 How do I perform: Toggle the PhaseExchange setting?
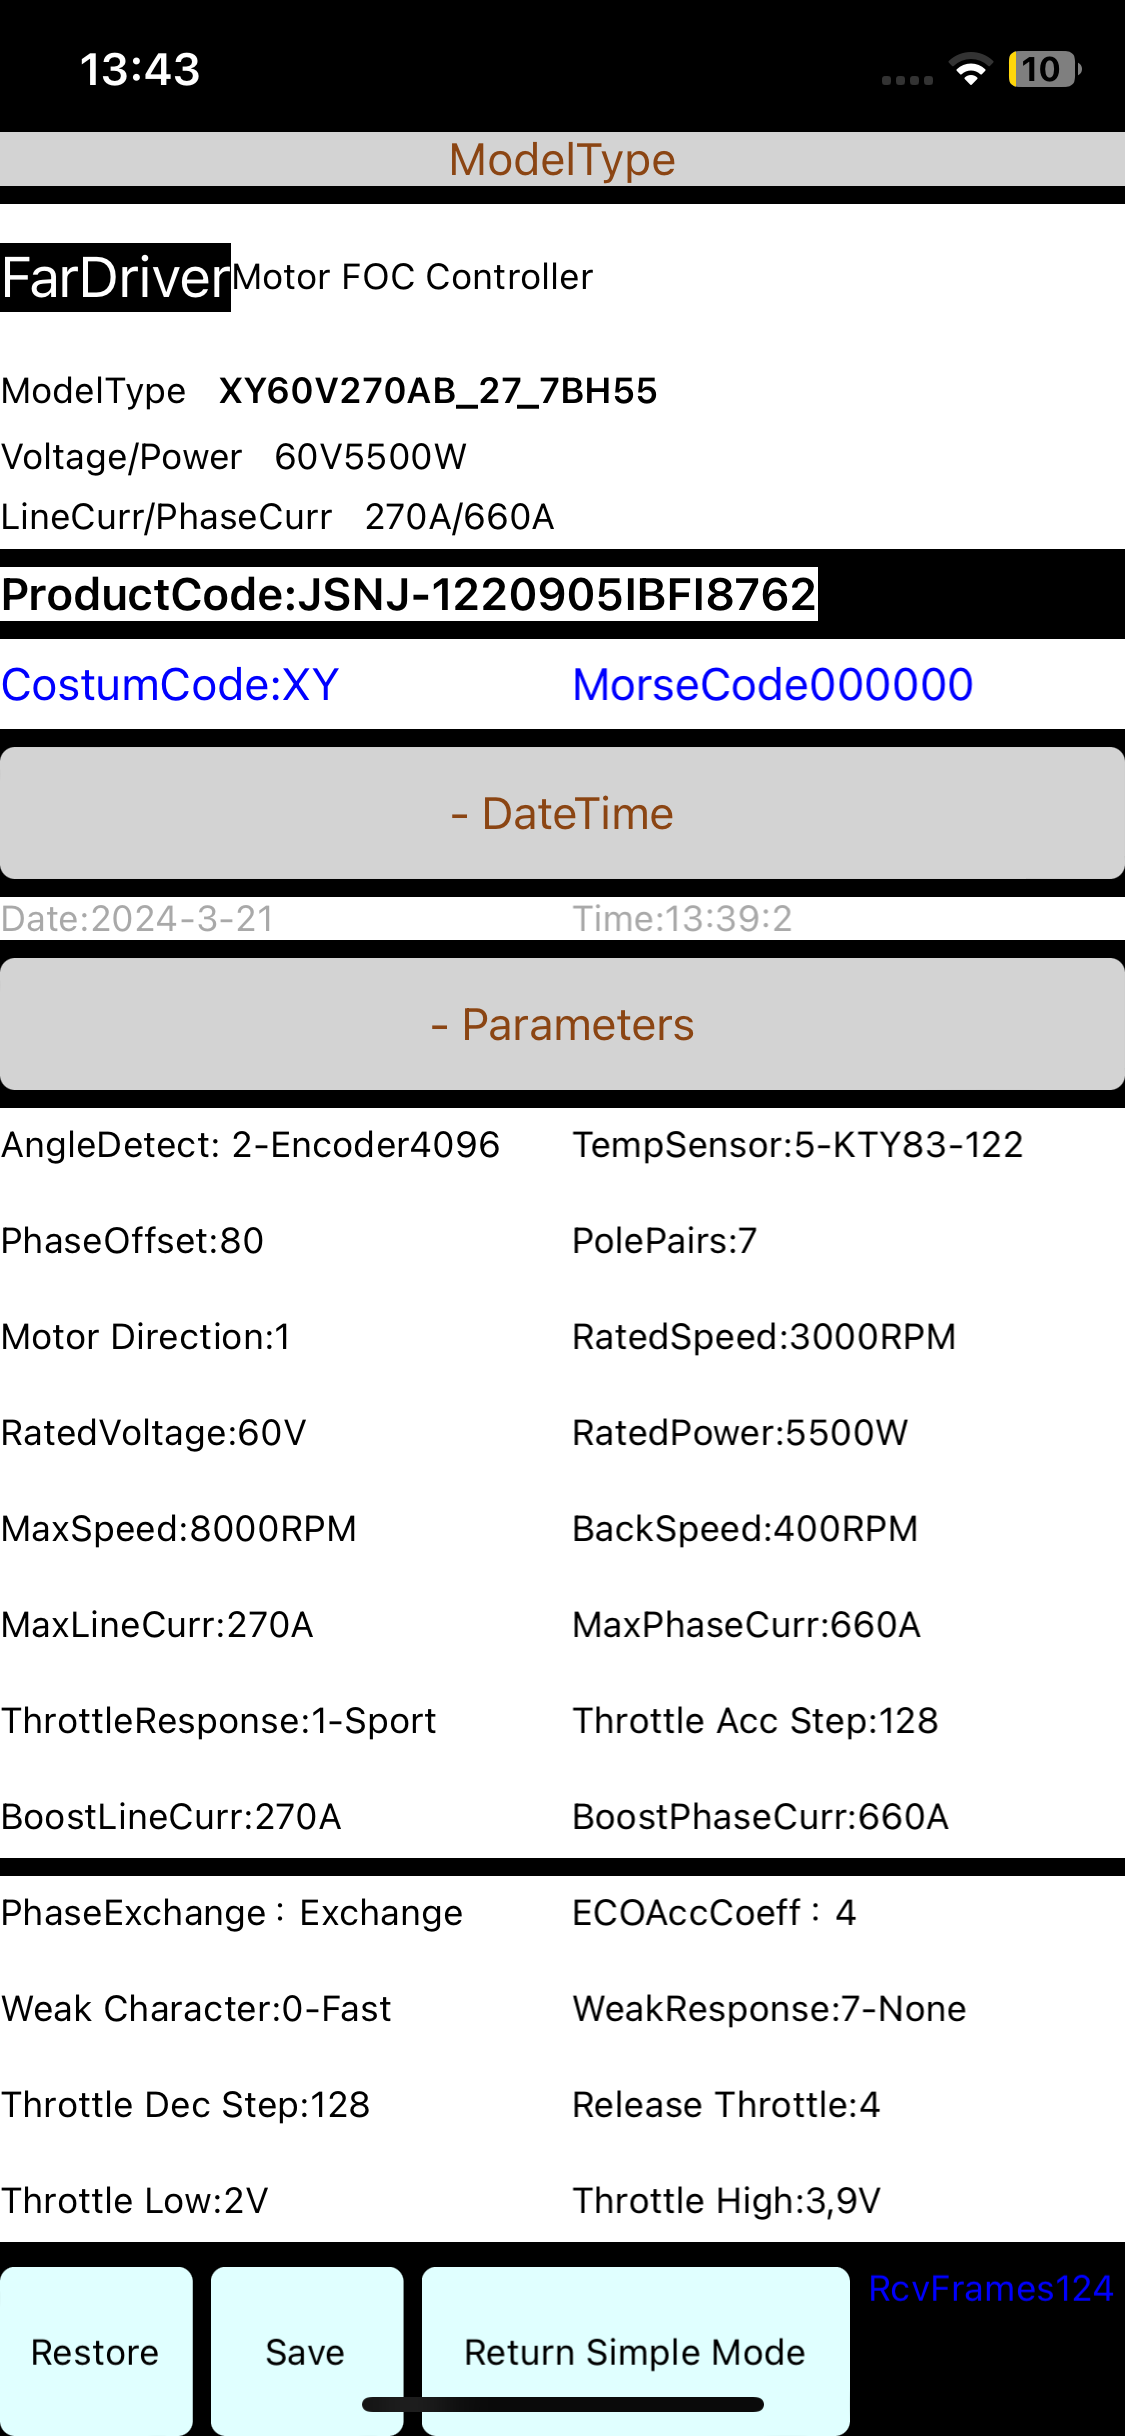tap(231, 1913)
